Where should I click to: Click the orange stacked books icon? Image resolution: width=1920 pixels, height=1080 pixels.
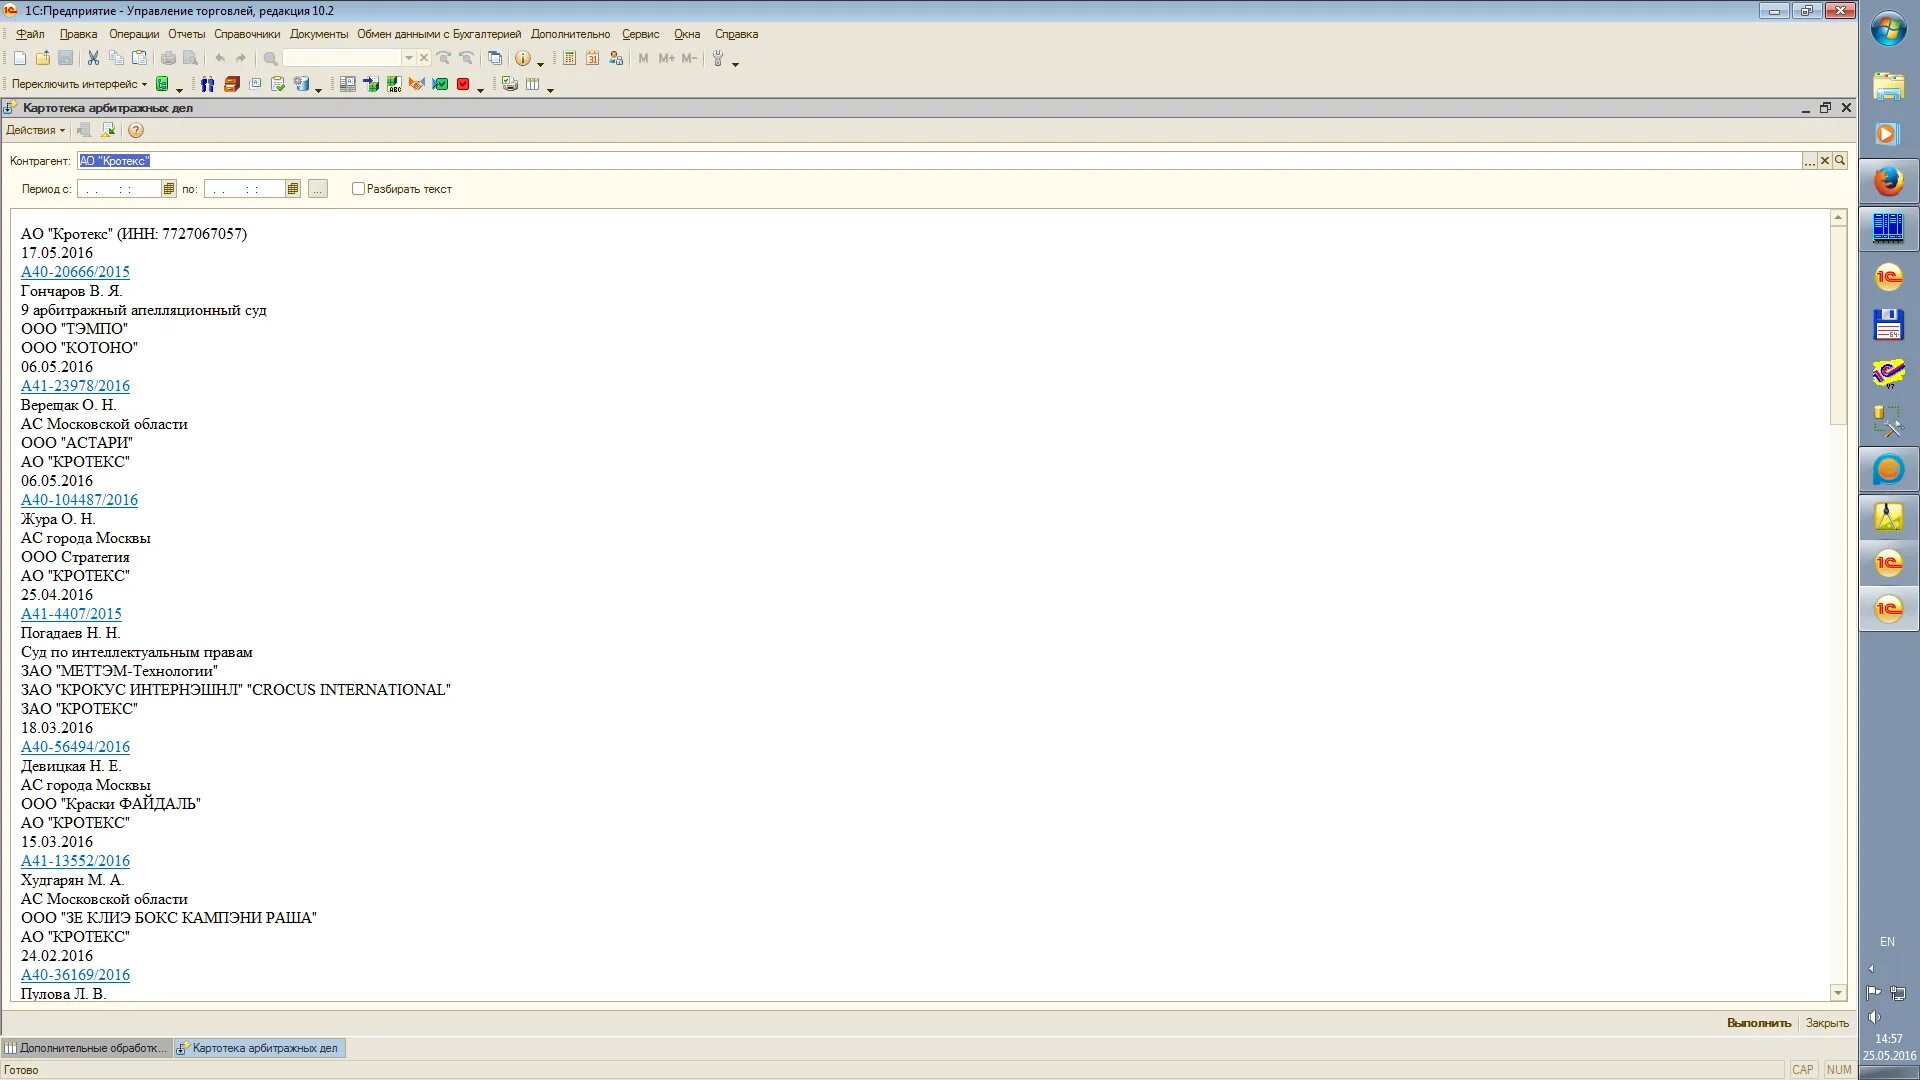click(231, 84)
